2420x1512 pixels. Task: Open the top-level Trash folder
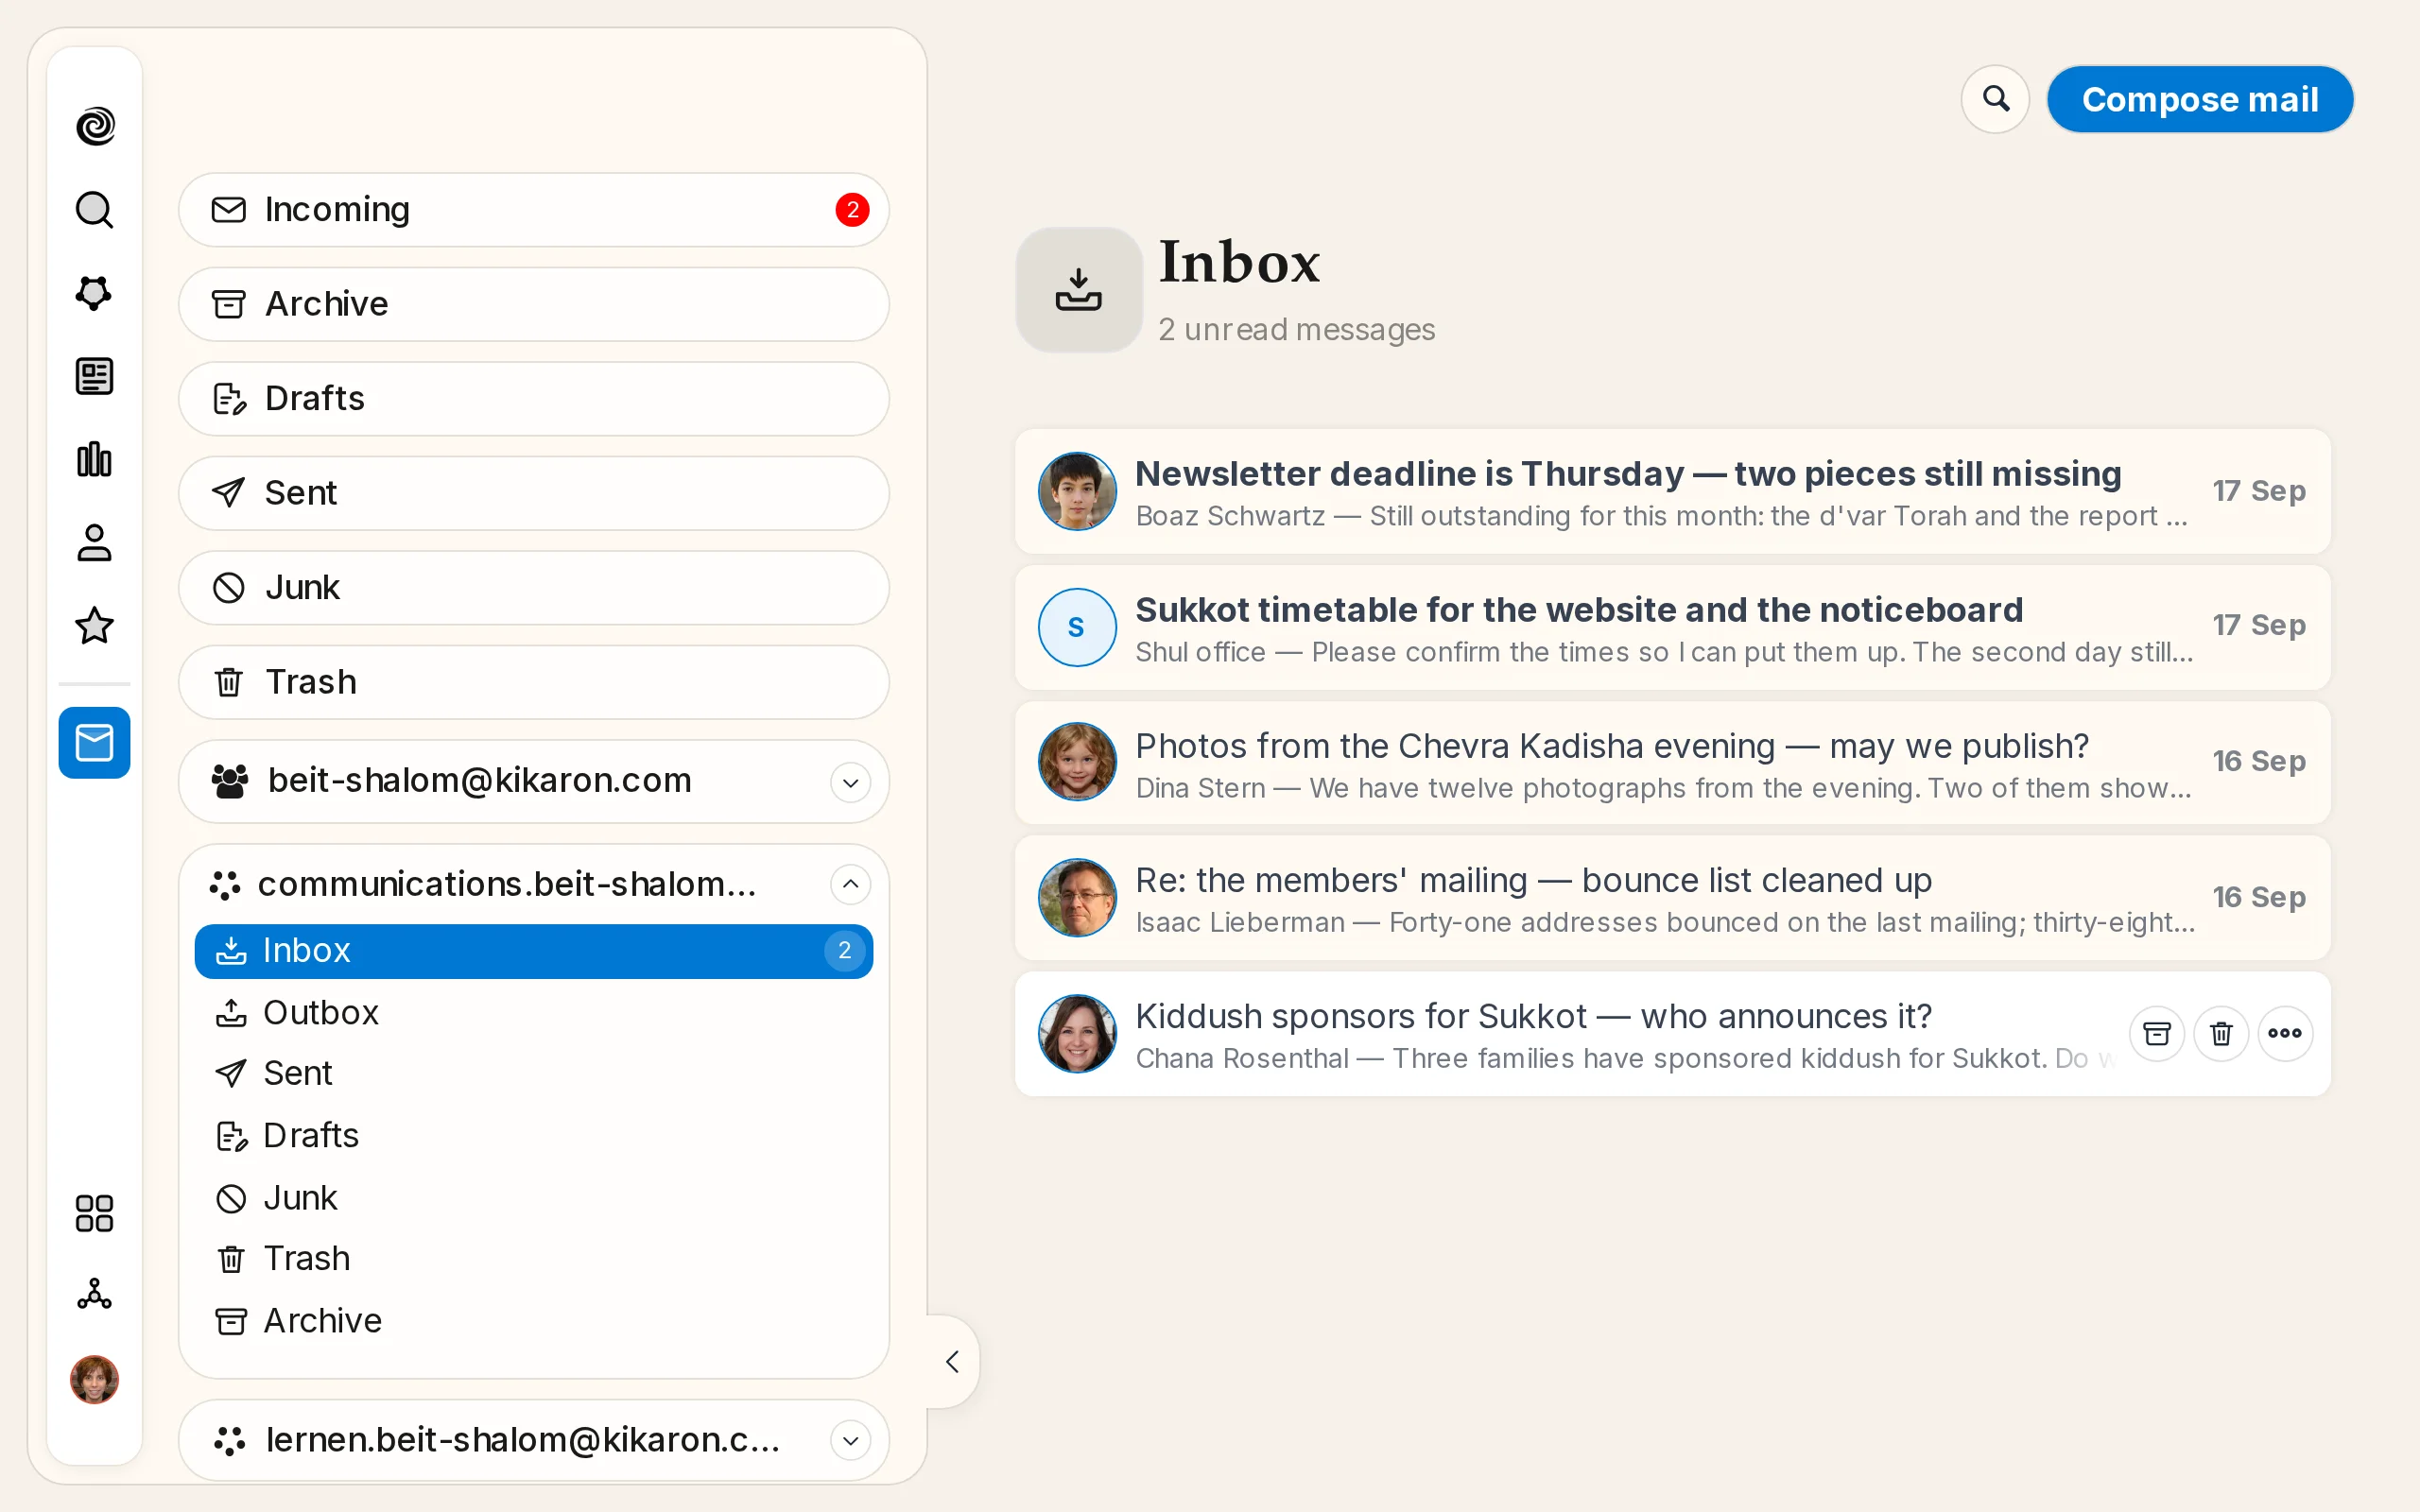pos(534,682)
